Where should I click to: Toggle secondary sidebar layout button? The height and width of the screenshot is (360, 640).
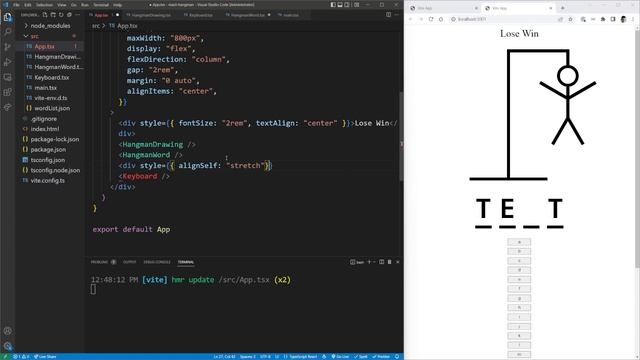(347, 5)
